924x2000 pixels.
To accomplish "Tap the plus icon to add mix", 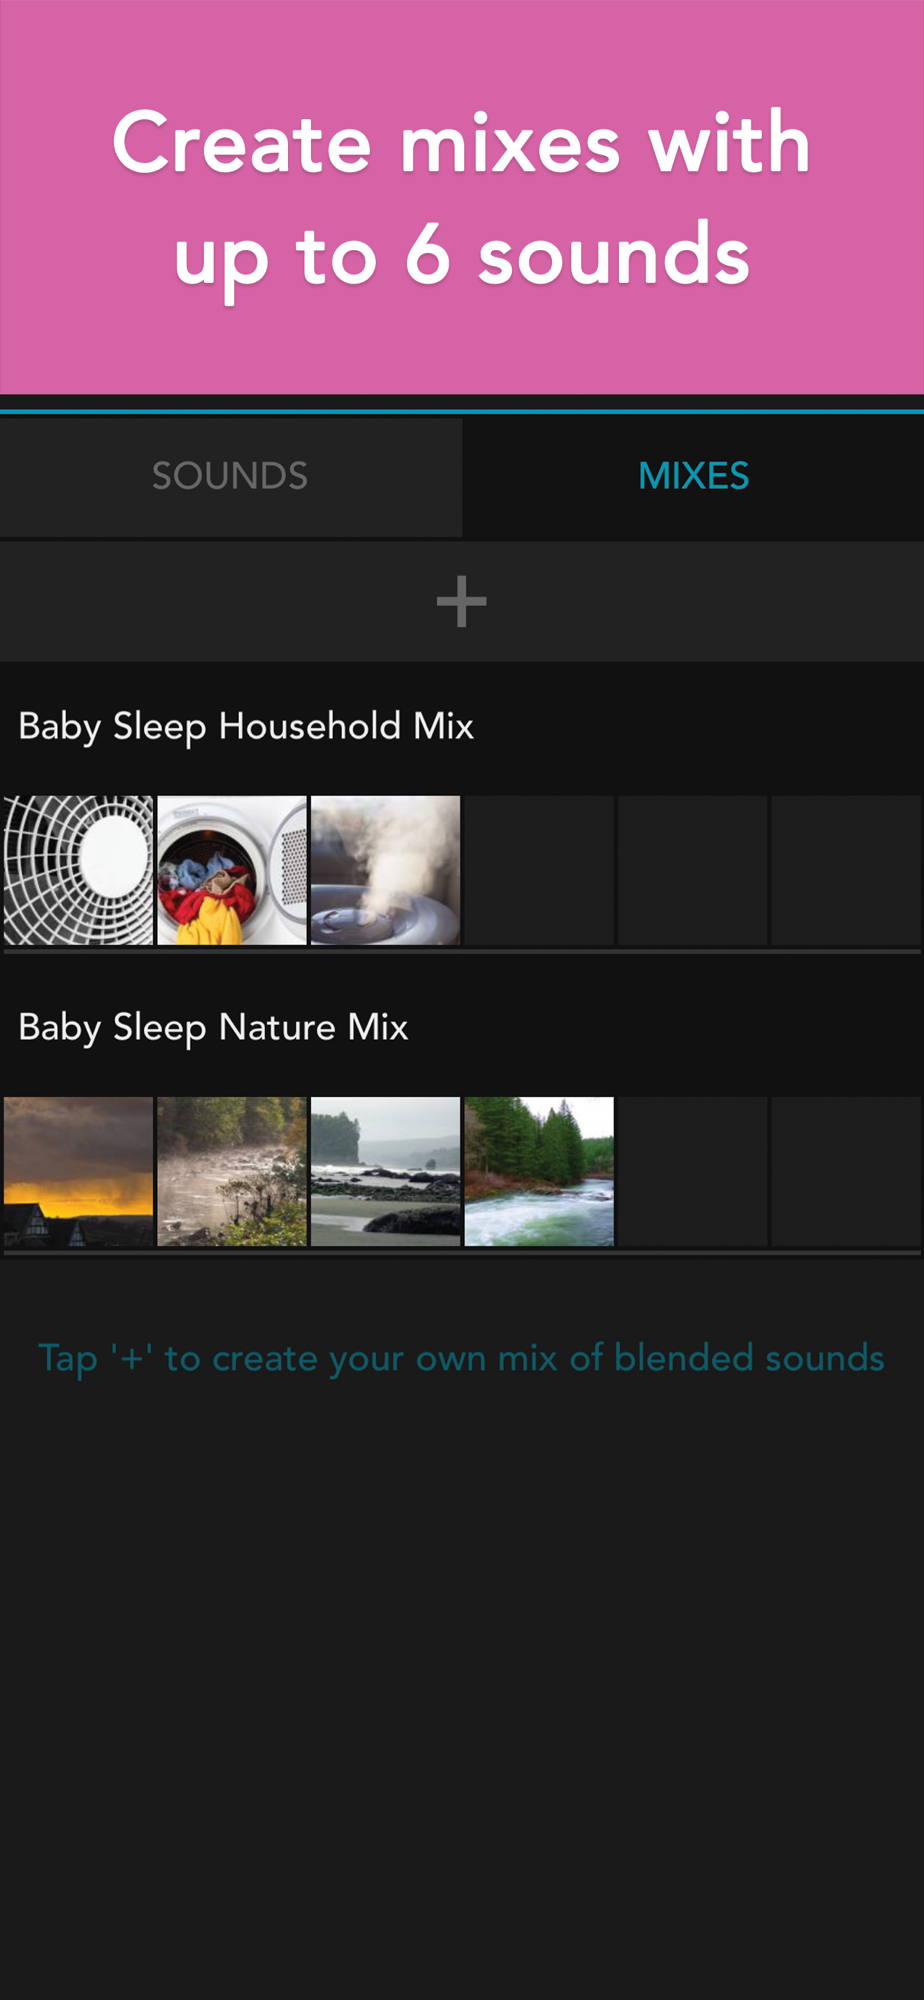I will click(x=461, y=602).
